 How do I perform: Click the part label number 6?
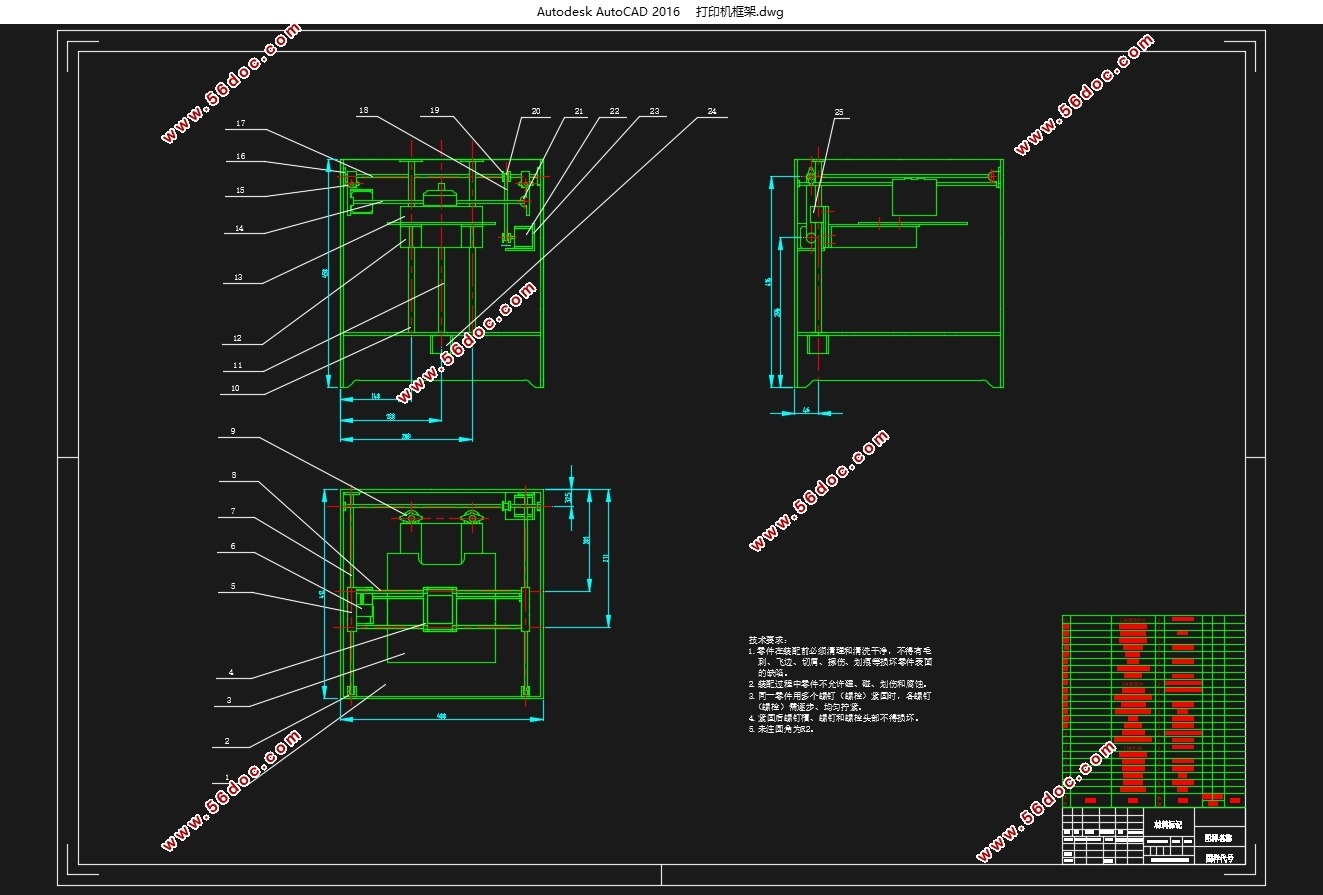[x=232, y=546]
